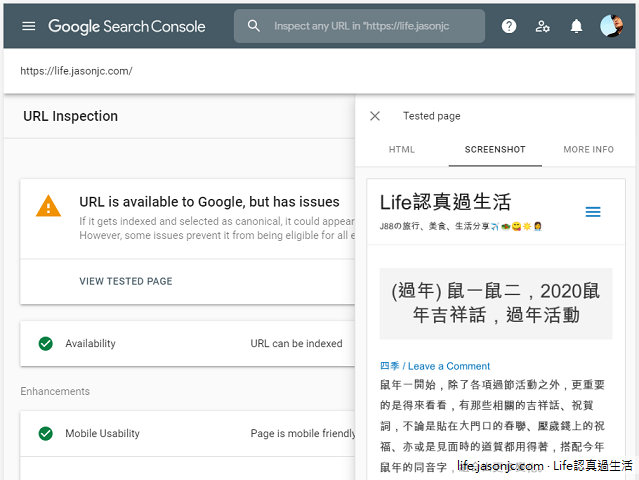Image resolution: width=639 pixels, height=480 pixels.
Task: Click the search magnifier icon
Action: point(253,26)
